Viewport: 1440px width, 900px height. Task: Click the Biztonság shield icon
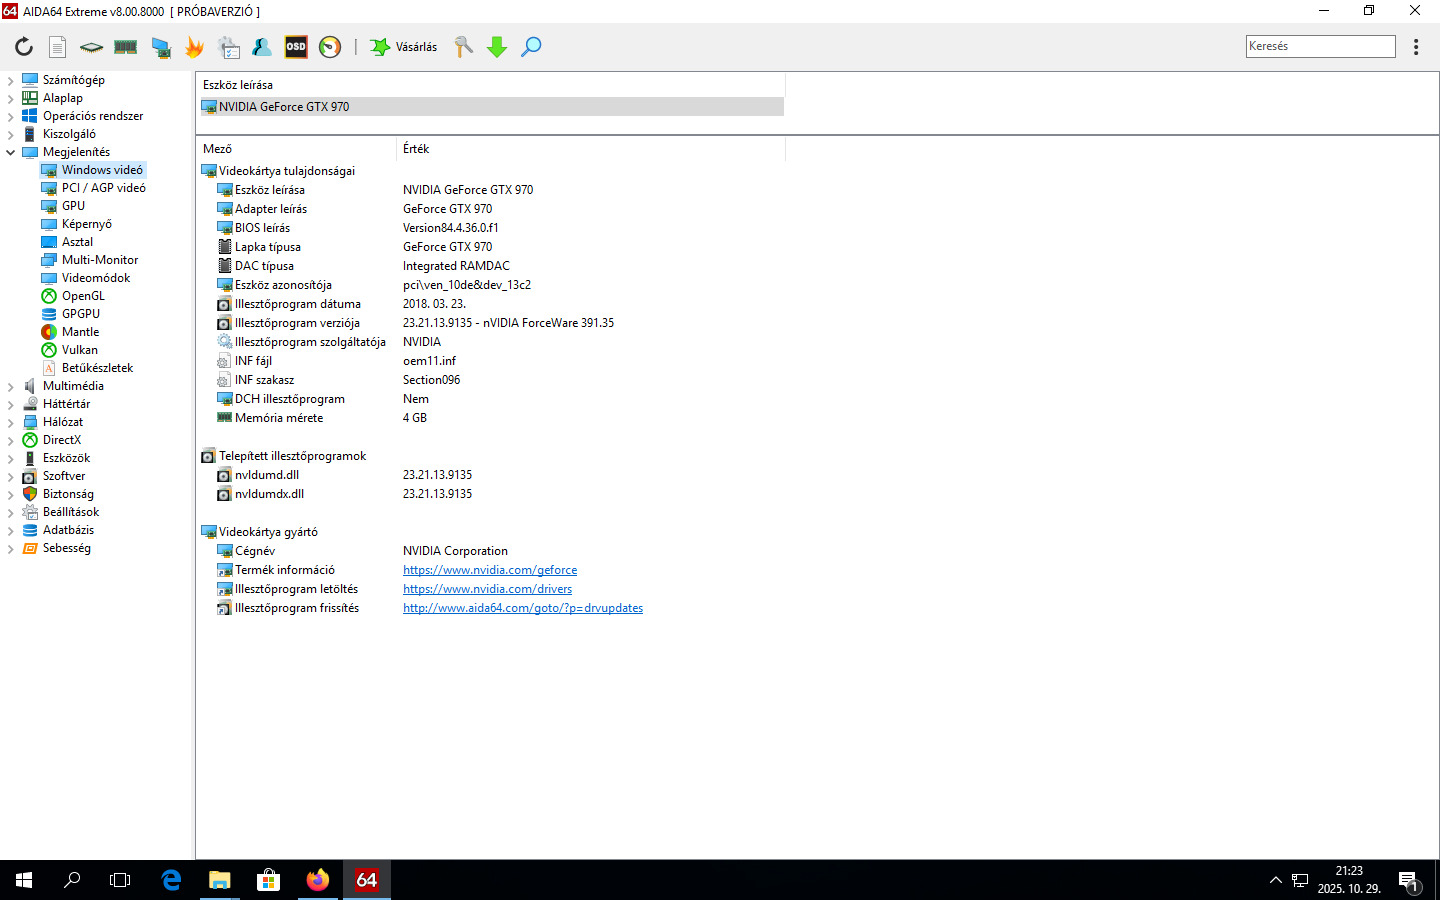(30, 494)
